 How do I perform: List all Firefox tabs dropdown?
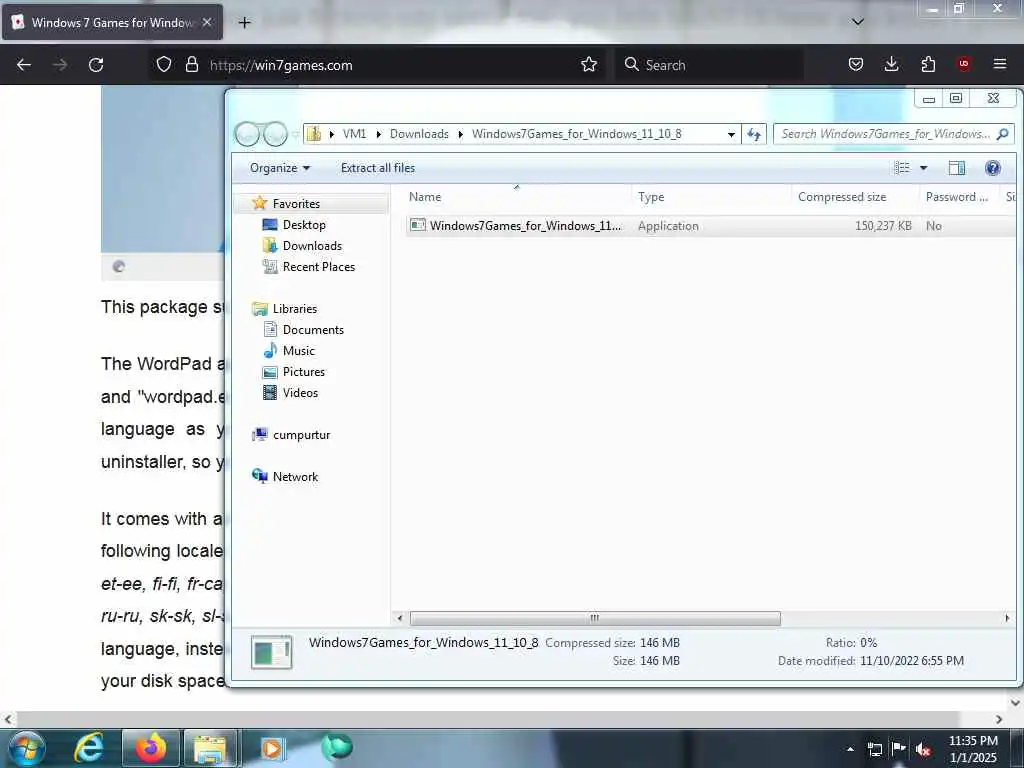[858, 22]
